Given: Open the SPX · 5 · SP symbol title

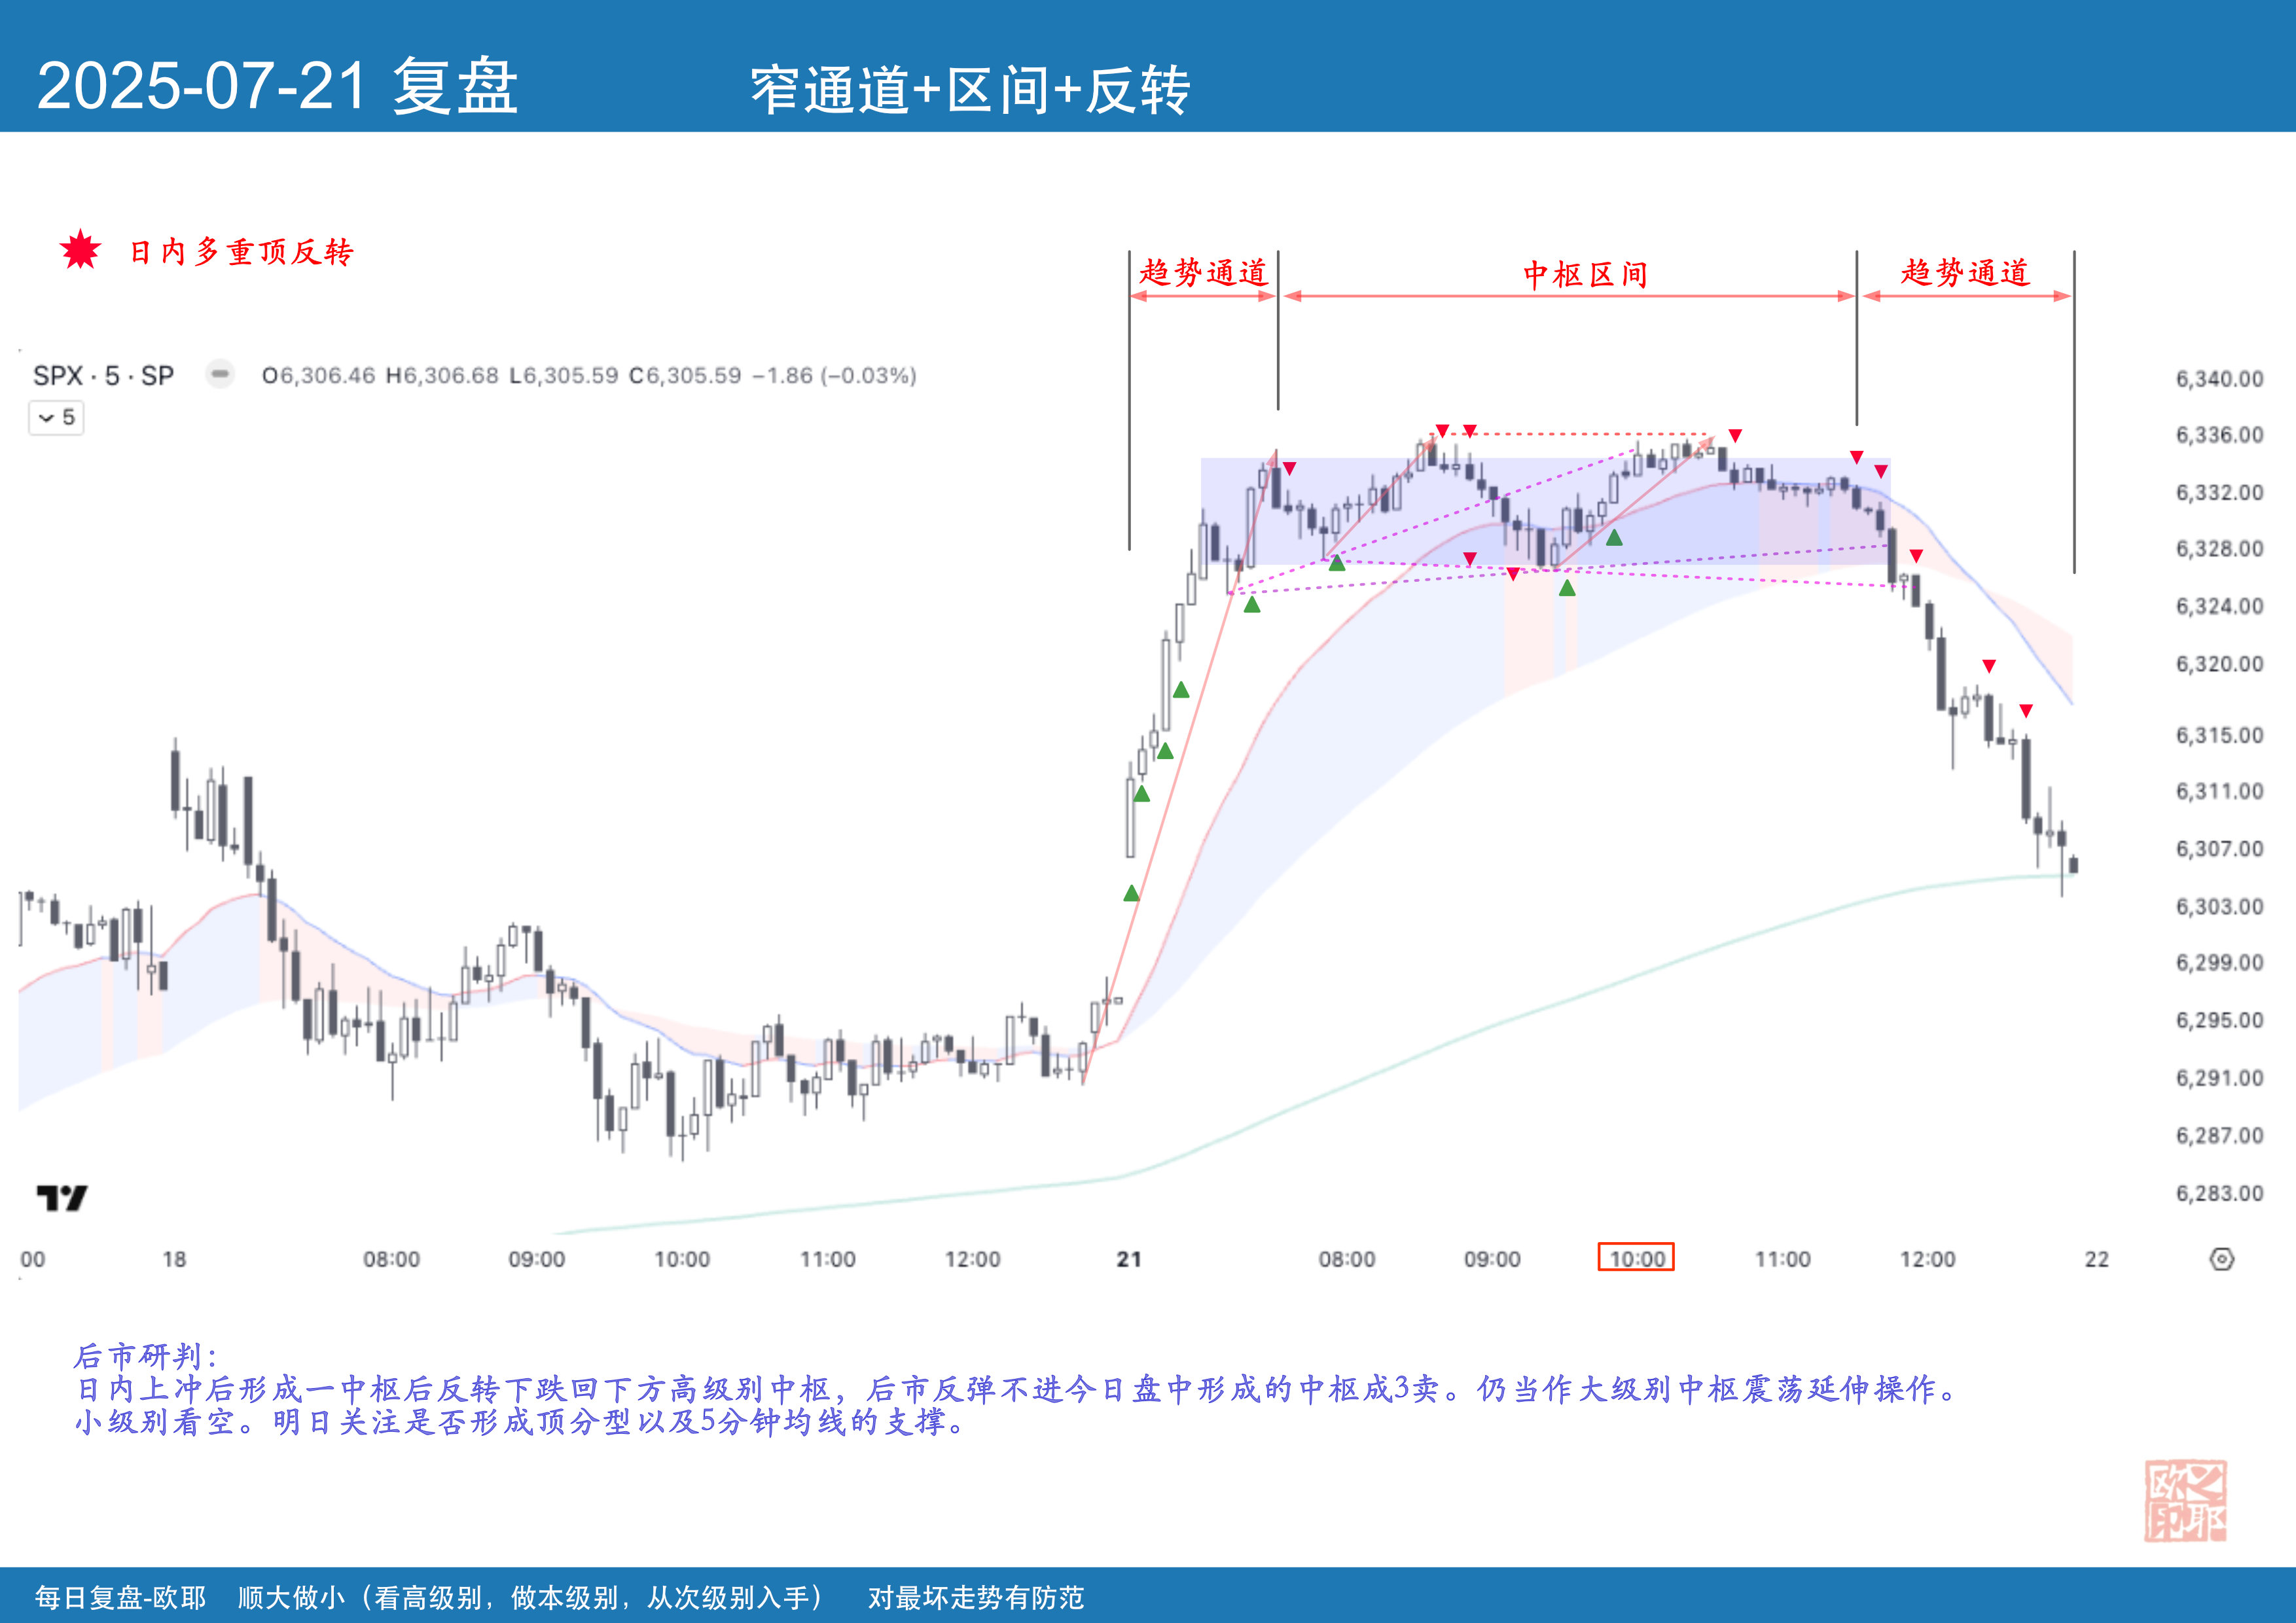Looking at the screenshot, I should click(103, 376).
